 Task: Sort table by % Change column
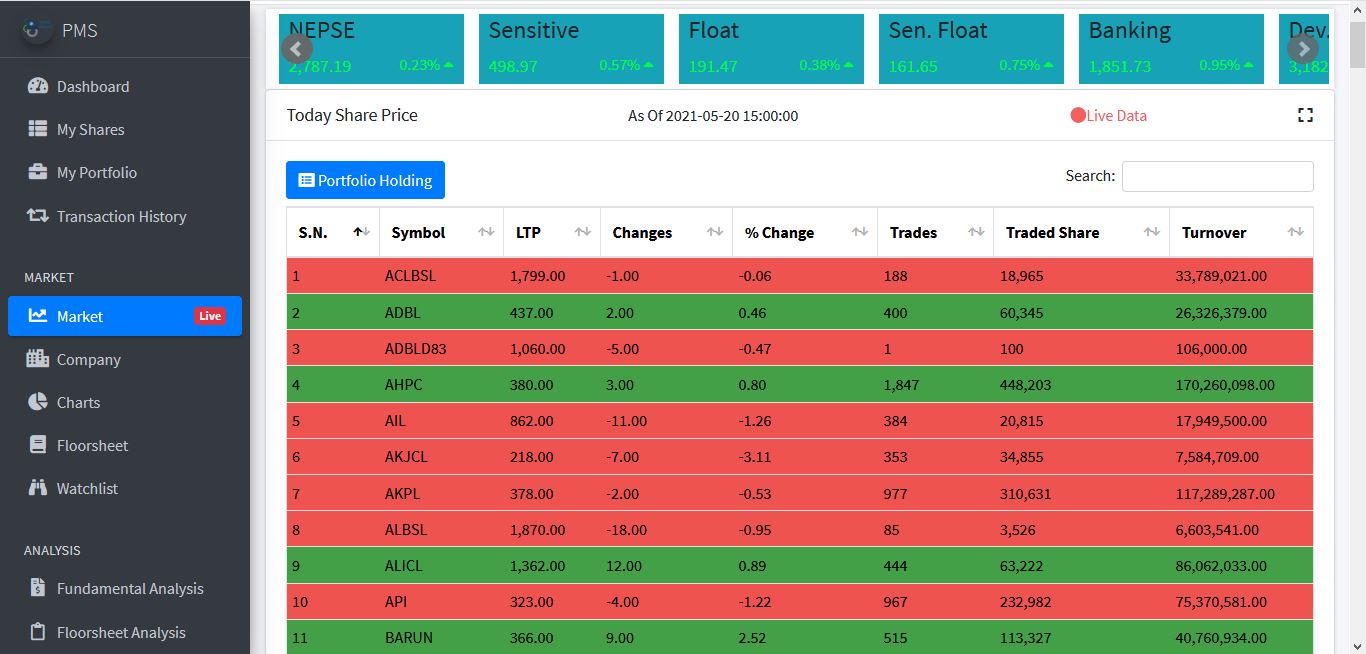[804, 233]
